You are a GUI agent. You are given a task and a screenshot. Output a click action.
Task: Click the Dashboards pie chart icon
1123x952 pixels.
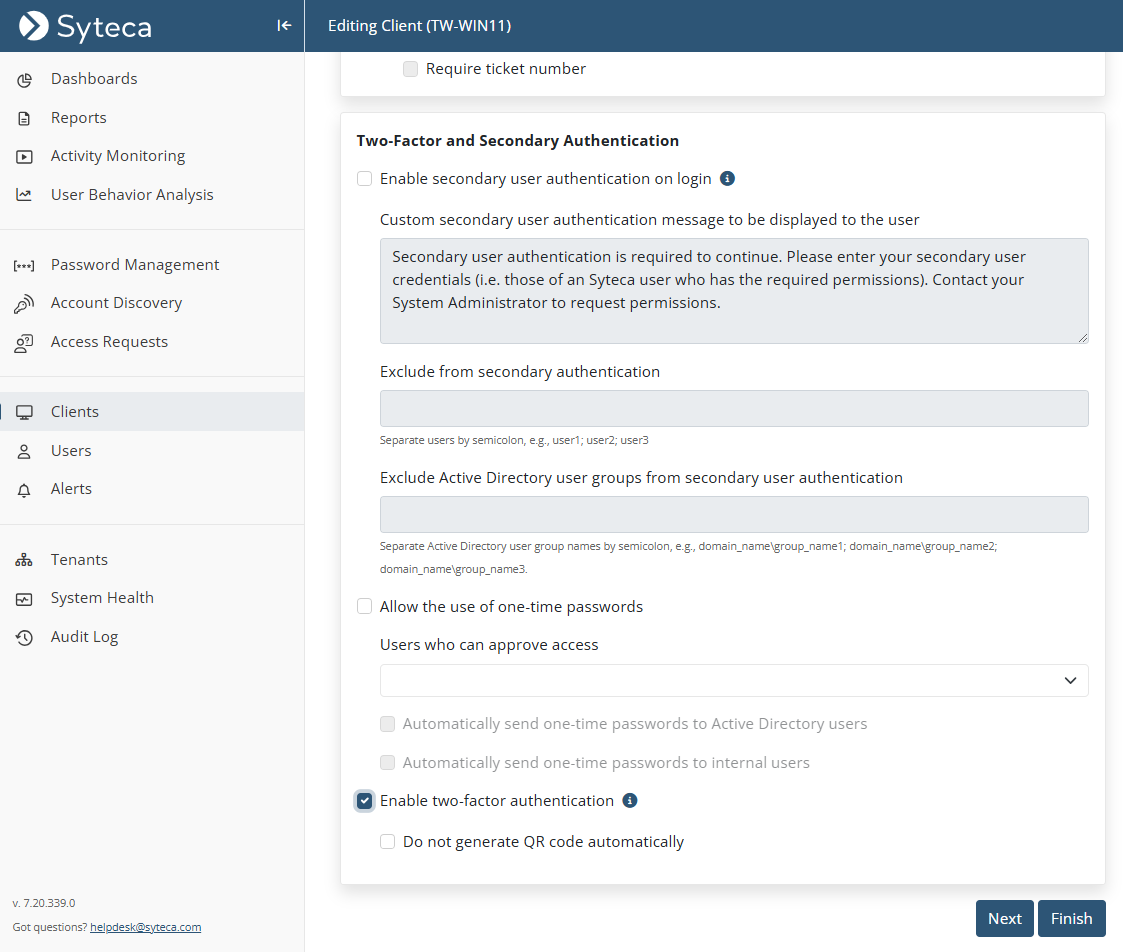pos(24,79)
